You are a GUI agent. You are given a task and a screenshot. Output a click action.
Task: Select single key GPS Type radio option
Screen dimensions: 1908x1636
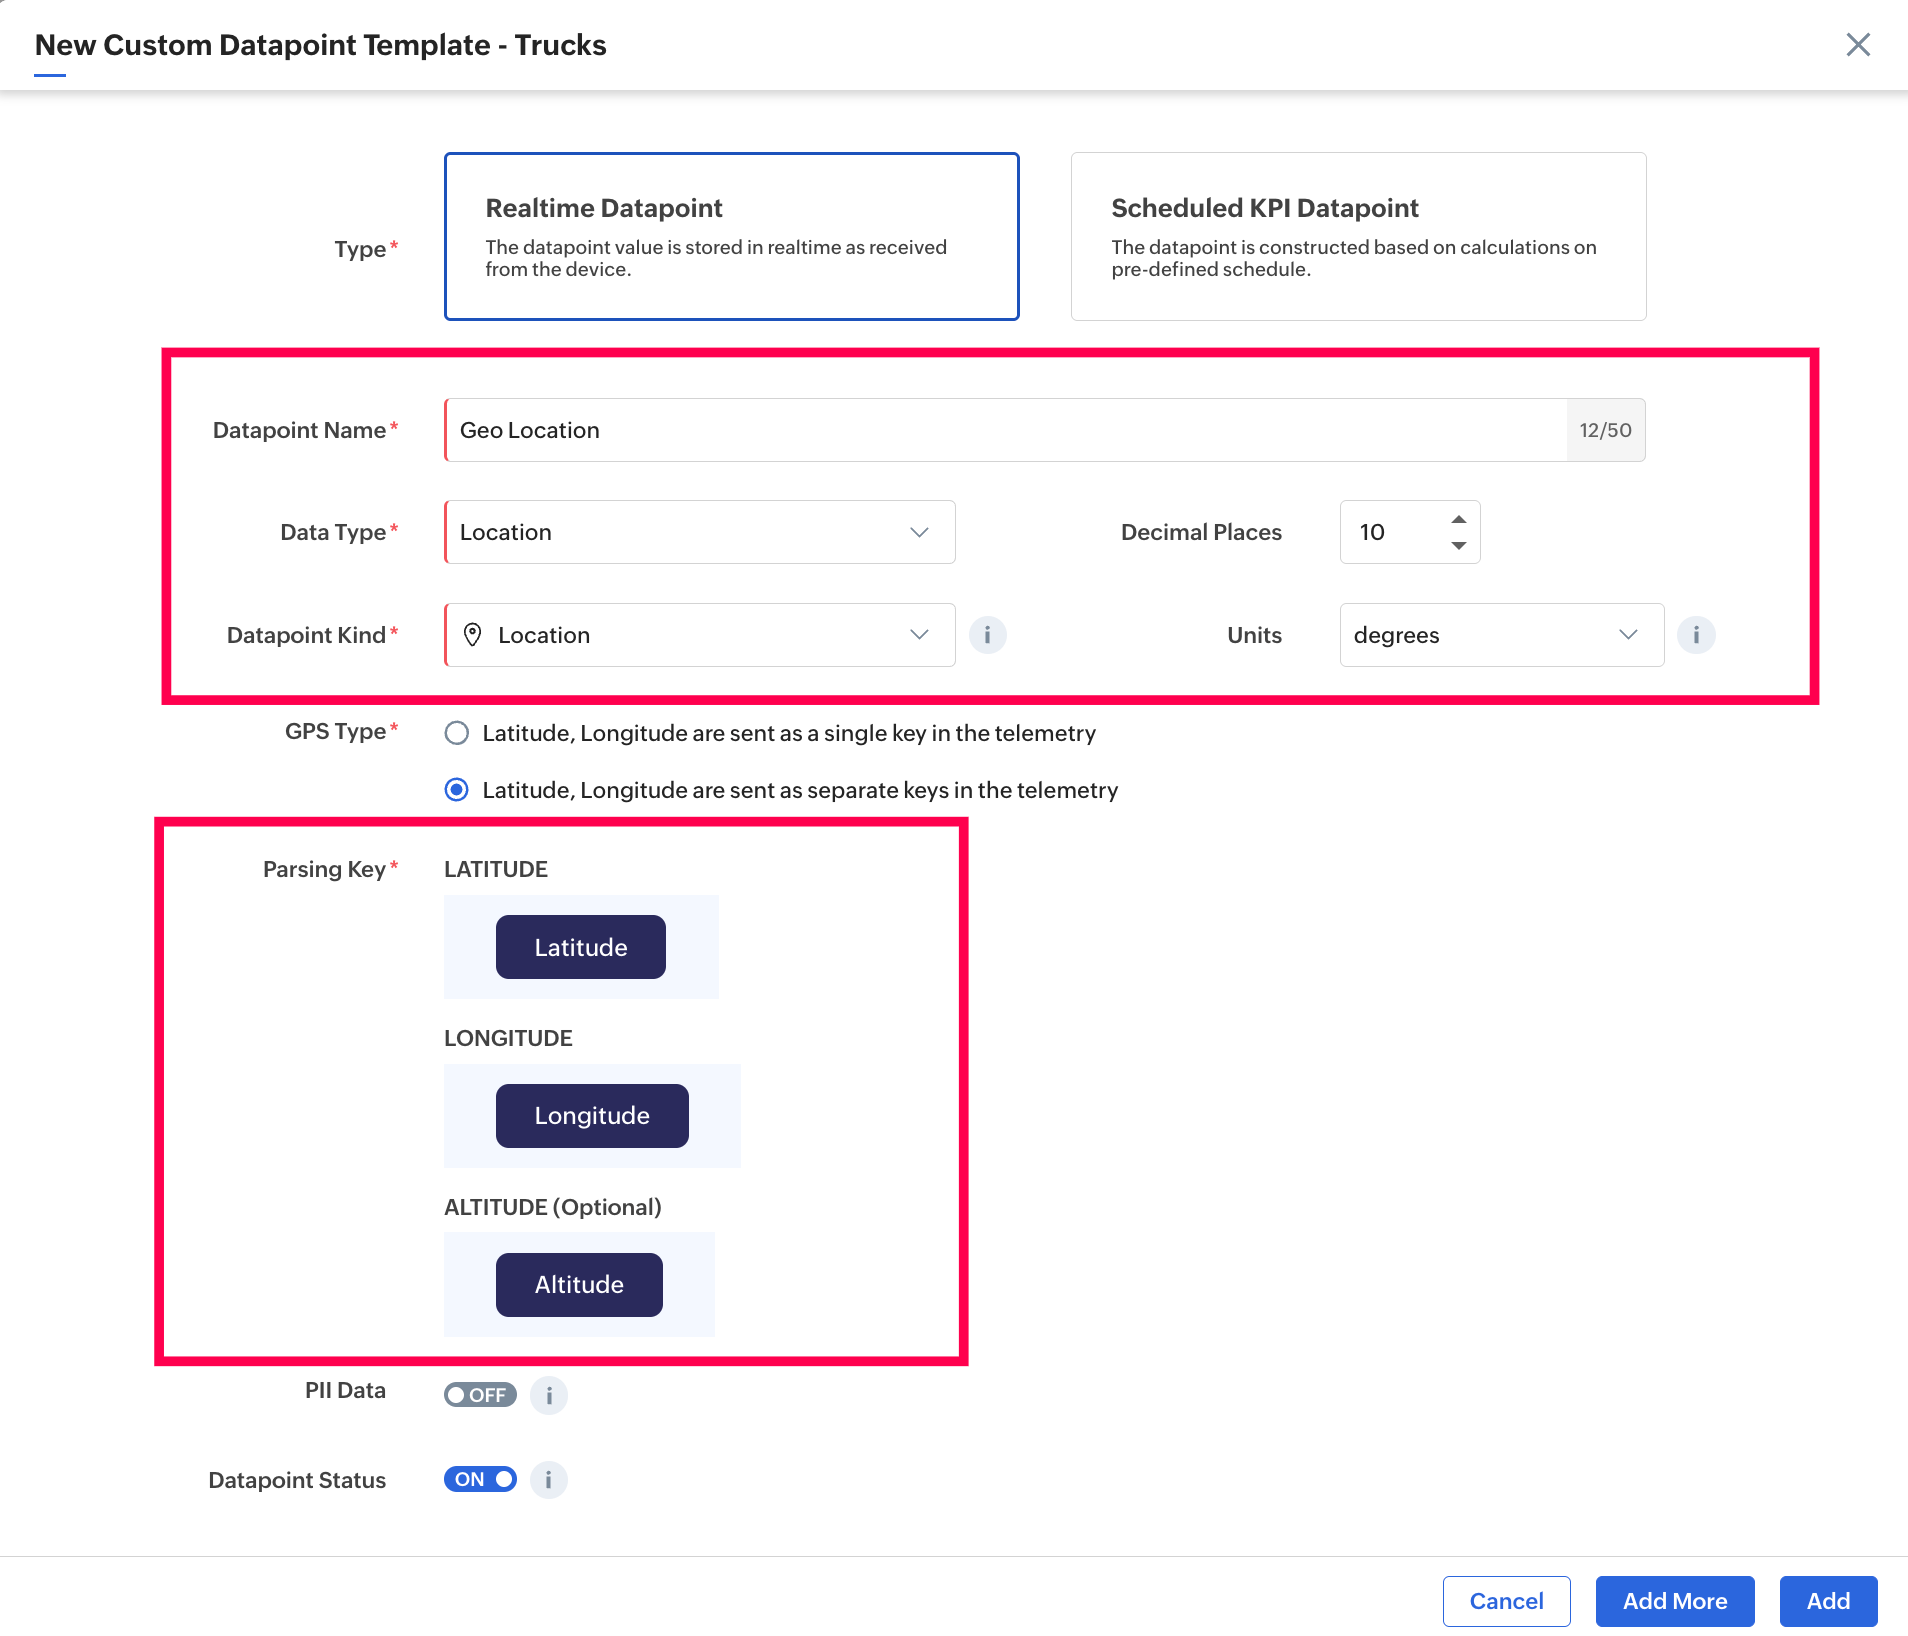(457, 733)
